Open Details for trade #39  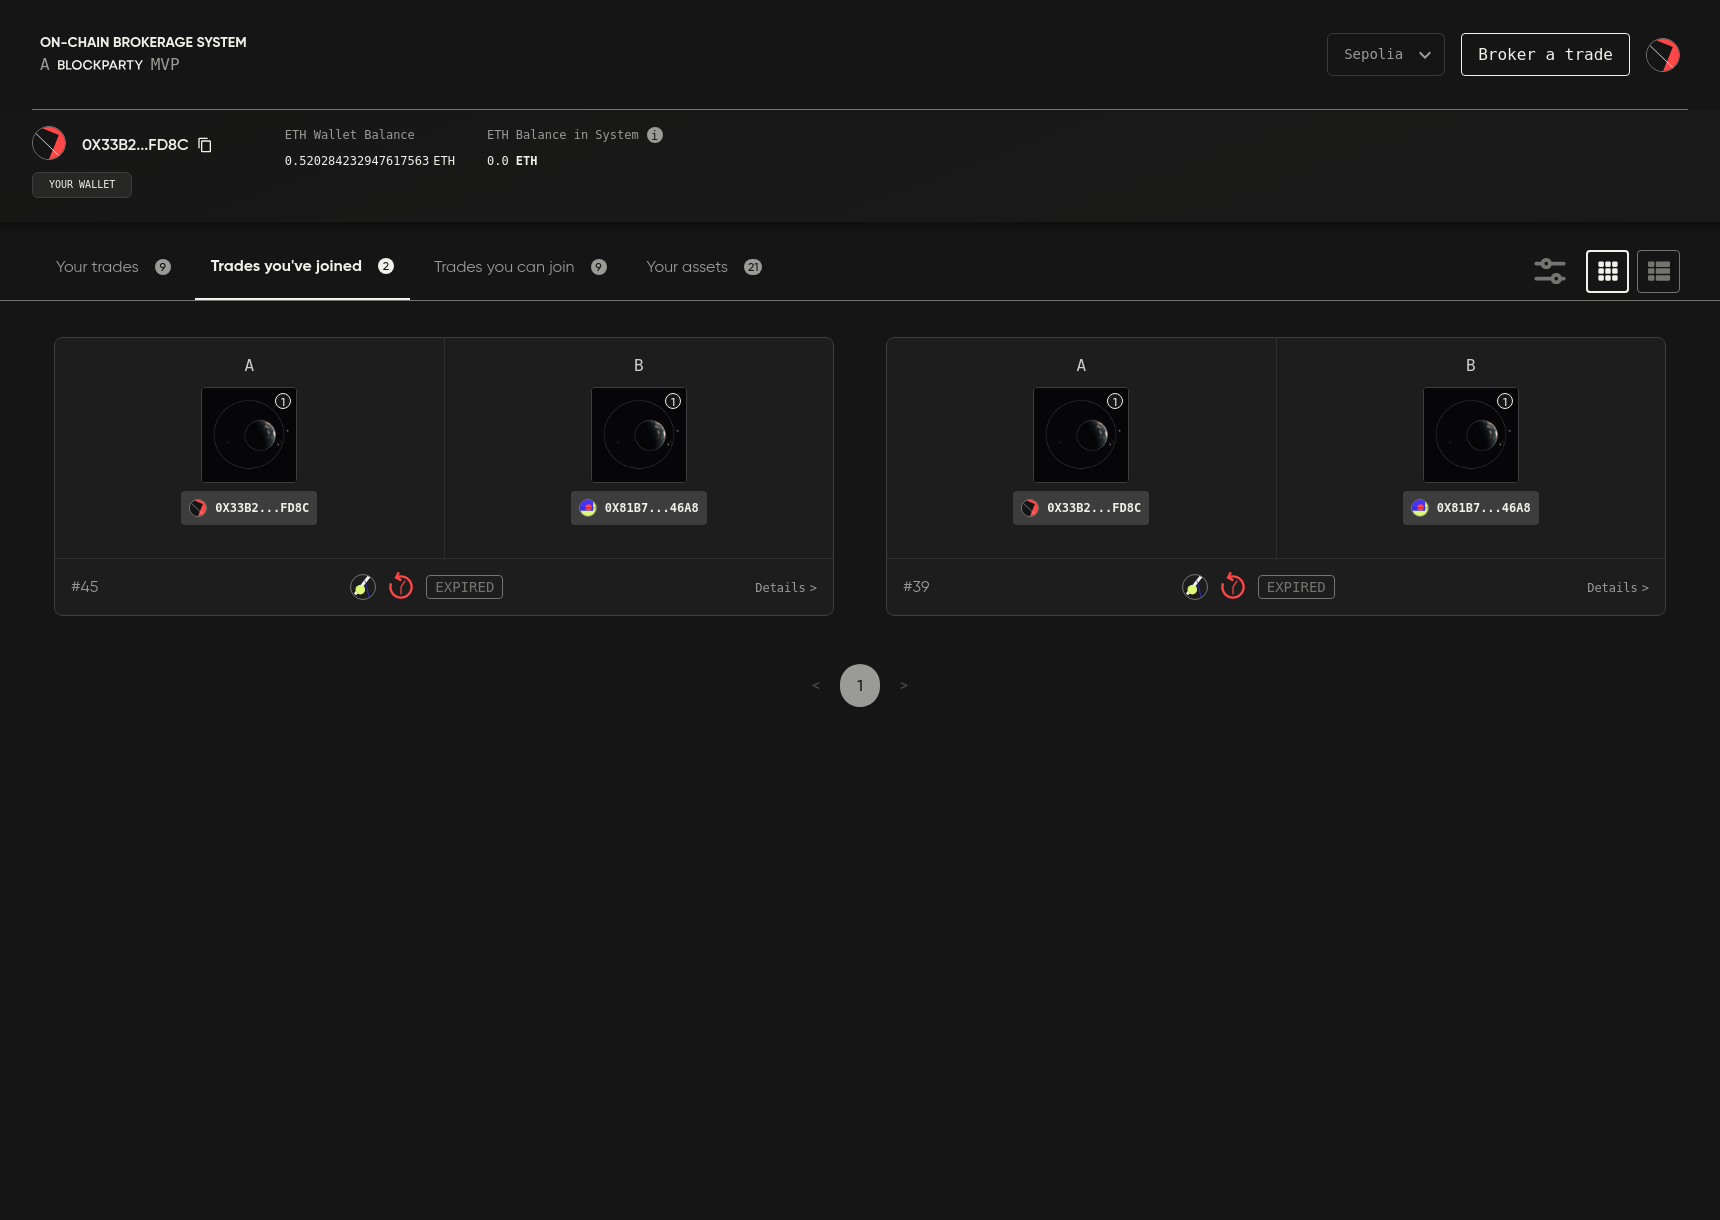coord(1617,588)
